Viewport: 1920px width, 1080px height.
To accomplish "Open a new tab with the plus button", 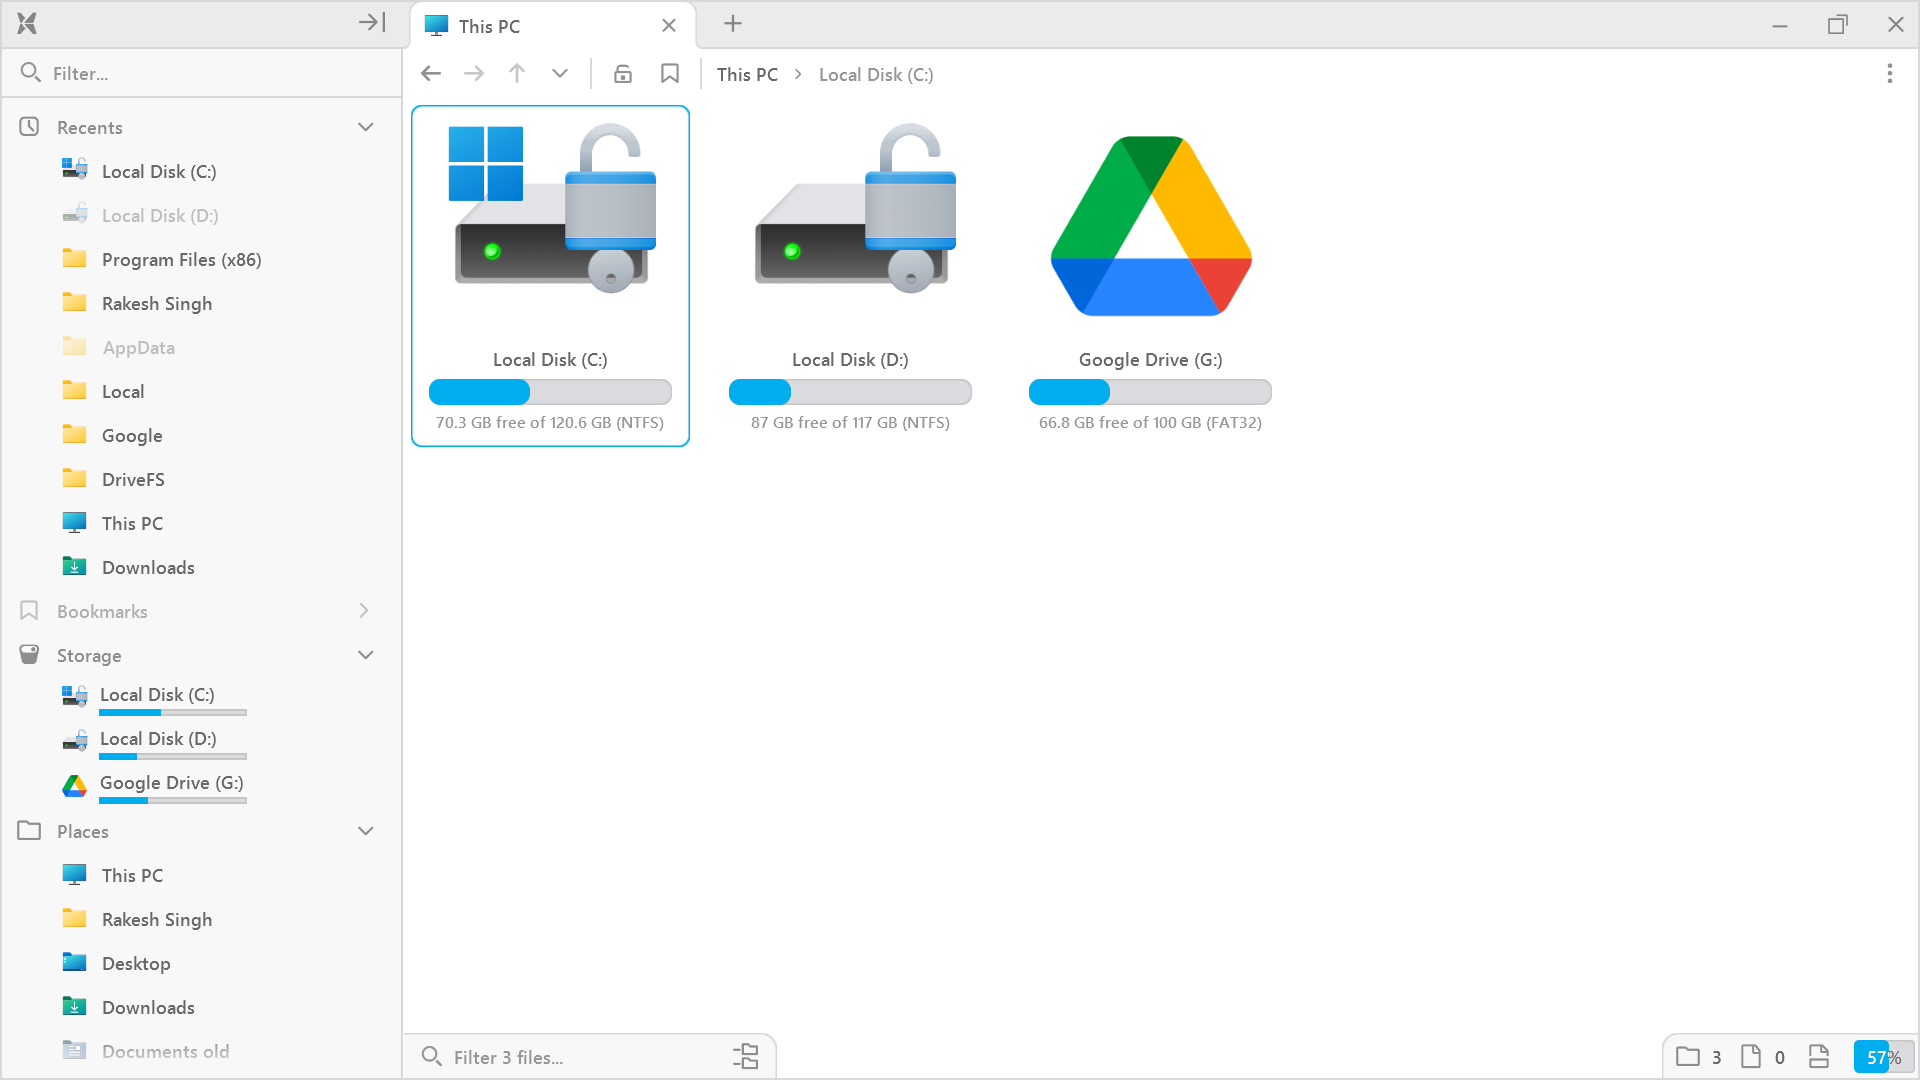I will click(x=732, y=23).
